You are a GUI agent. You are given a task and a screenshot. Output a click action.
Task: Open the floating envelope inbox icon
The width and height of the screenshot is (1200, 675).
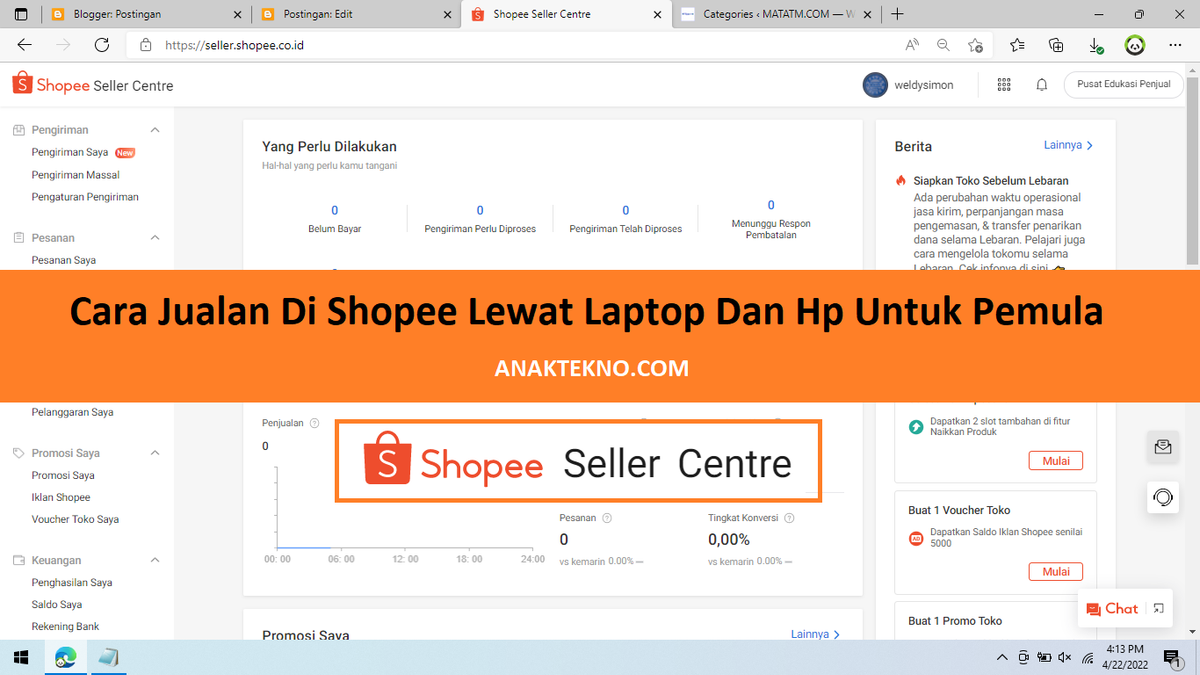tap(1163, 448)
